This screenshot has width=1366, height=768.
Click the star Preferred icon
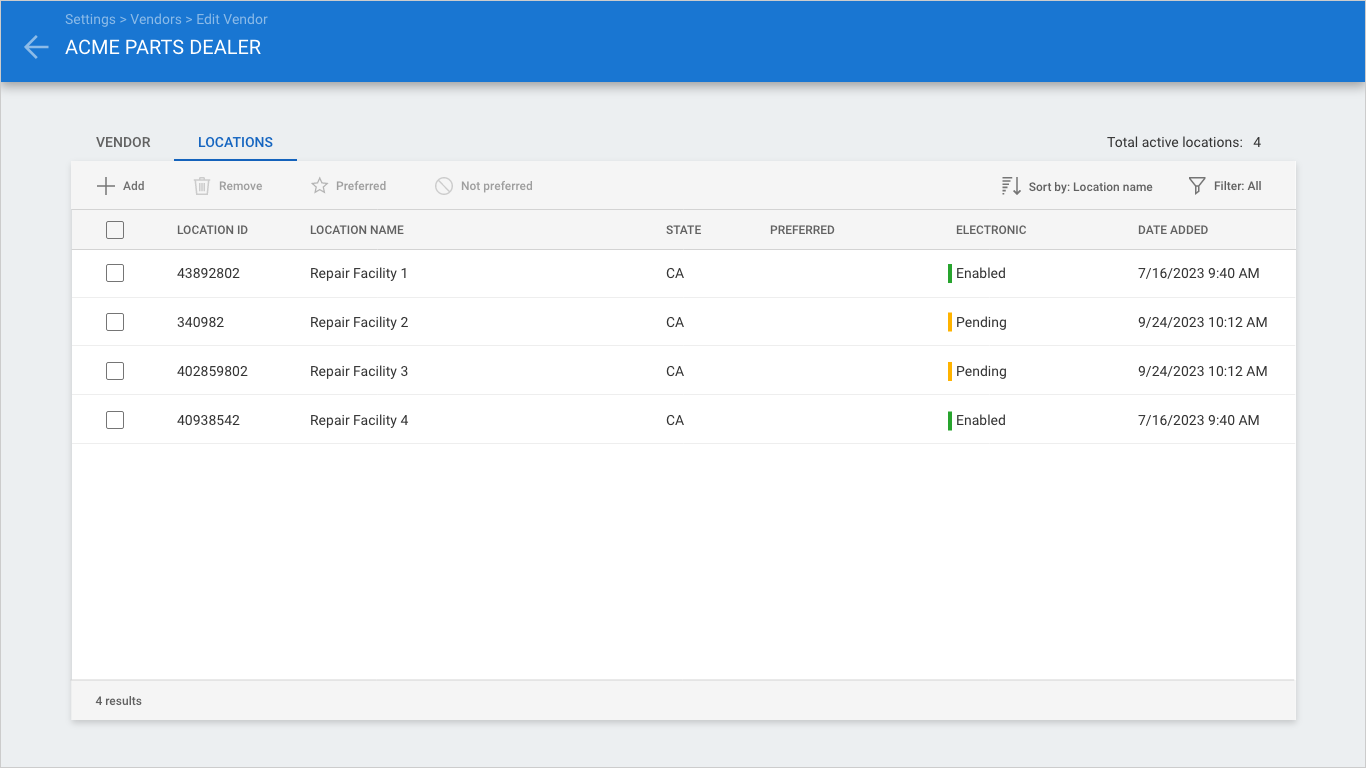tap(320, 186)
